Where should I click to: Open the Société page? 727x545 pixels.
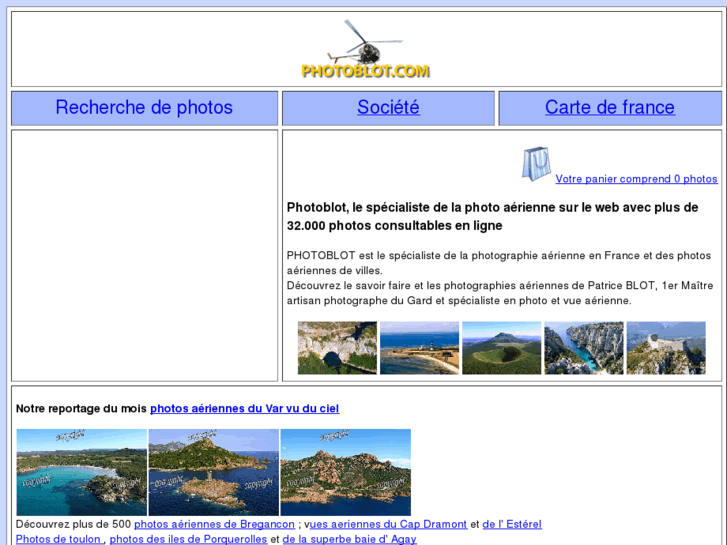click(x=388, y=108)
